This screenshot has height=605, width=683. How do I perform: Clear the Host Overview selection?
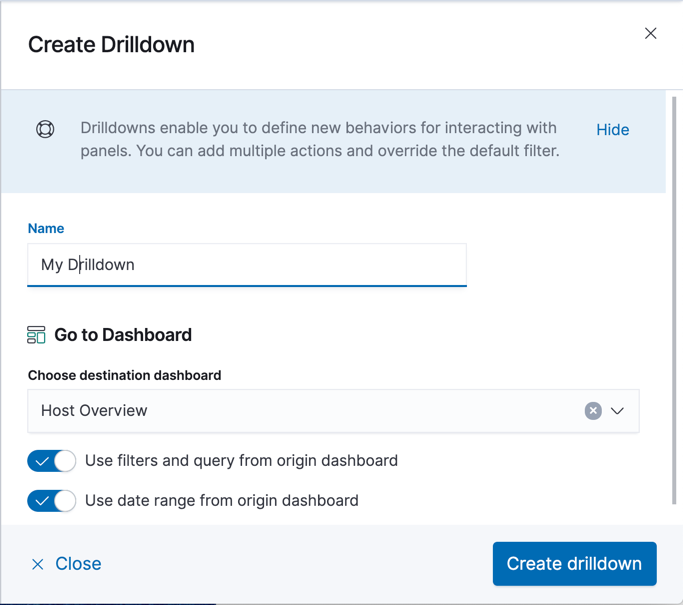[593, 411]
